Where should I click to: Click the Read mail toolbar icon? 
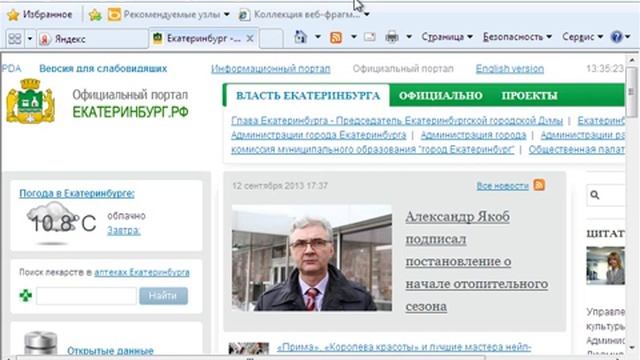point(369,37)
